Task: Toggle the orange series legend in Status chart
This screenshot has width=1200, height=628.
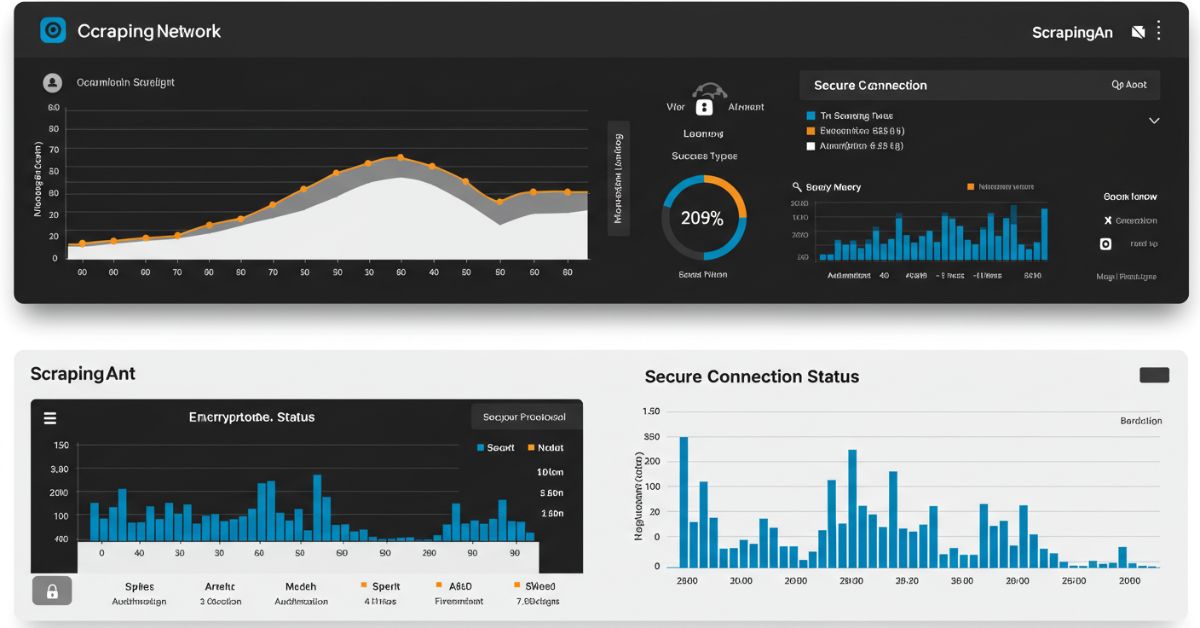Action: point(544,448)
